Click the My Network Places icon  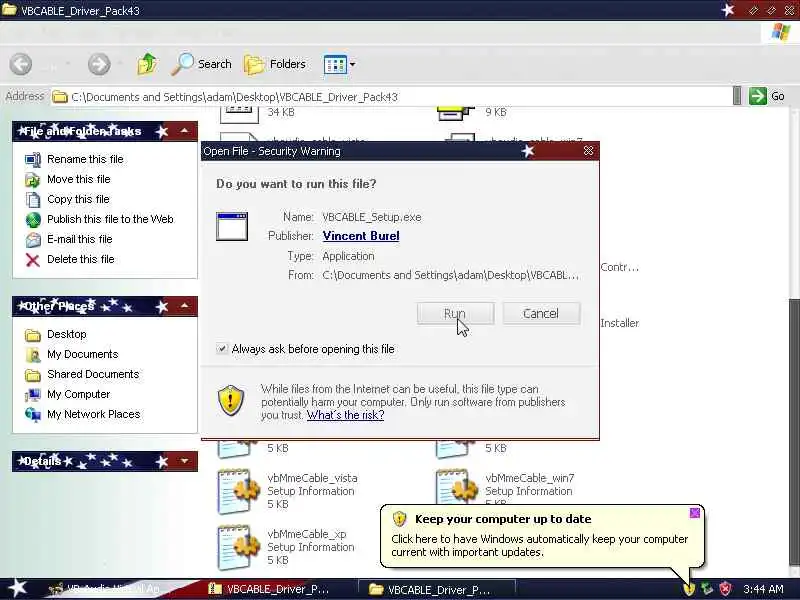click(33, 415)
